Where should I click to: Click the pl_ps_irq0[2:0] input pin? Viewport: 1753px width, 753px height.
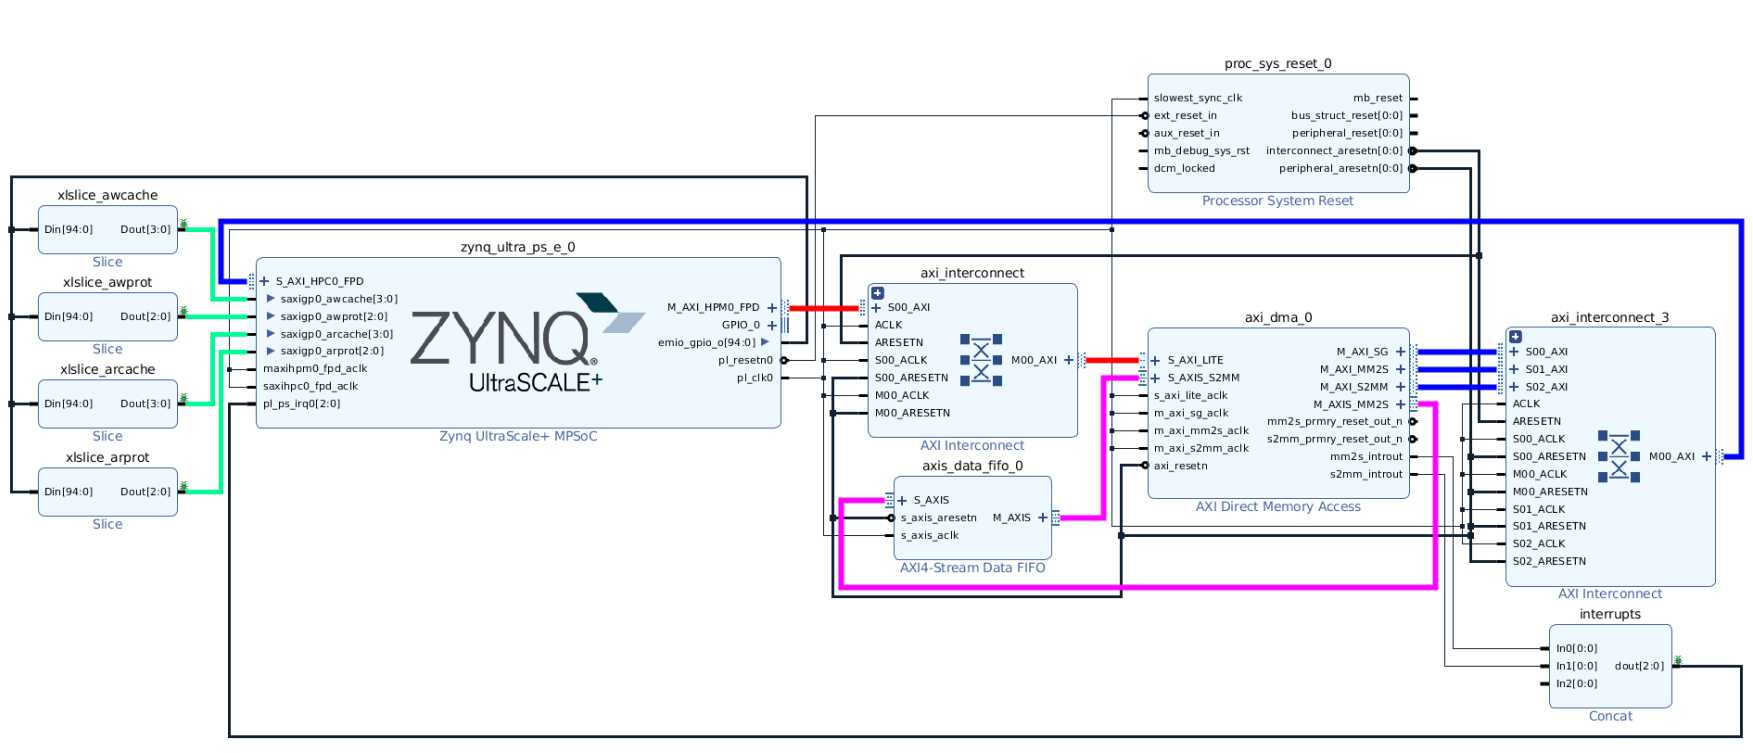pyautogui.click(x=252, y=404)
